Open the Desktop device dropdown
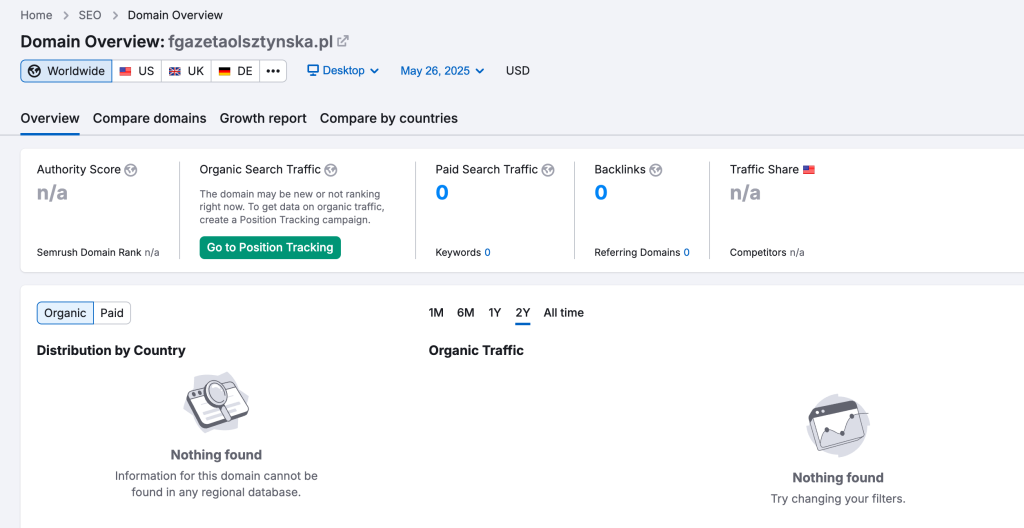1024x528 pixels. [x=343, y=71]
